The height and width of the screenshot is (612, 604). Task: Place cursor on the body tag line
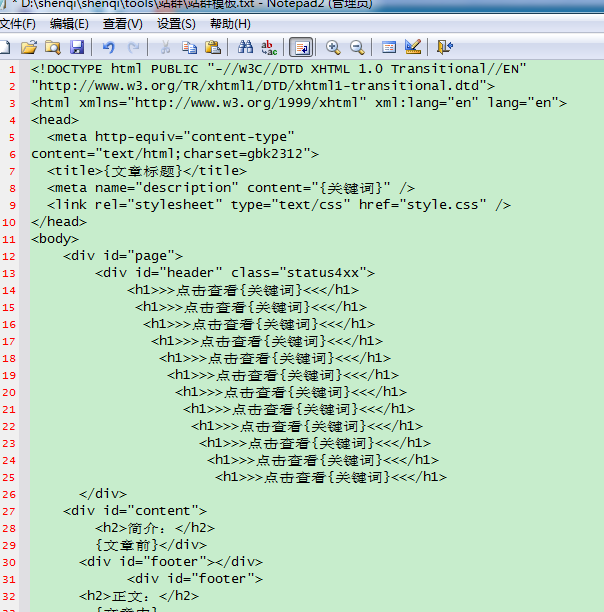54,239
